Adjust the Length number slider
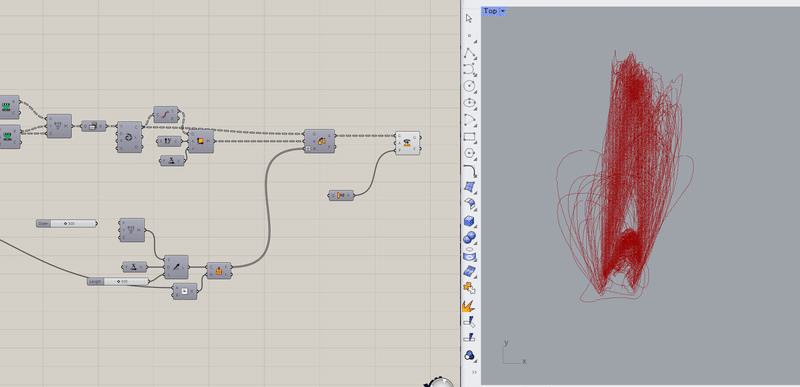Screen dimensions: 800x387 (118, 281)
